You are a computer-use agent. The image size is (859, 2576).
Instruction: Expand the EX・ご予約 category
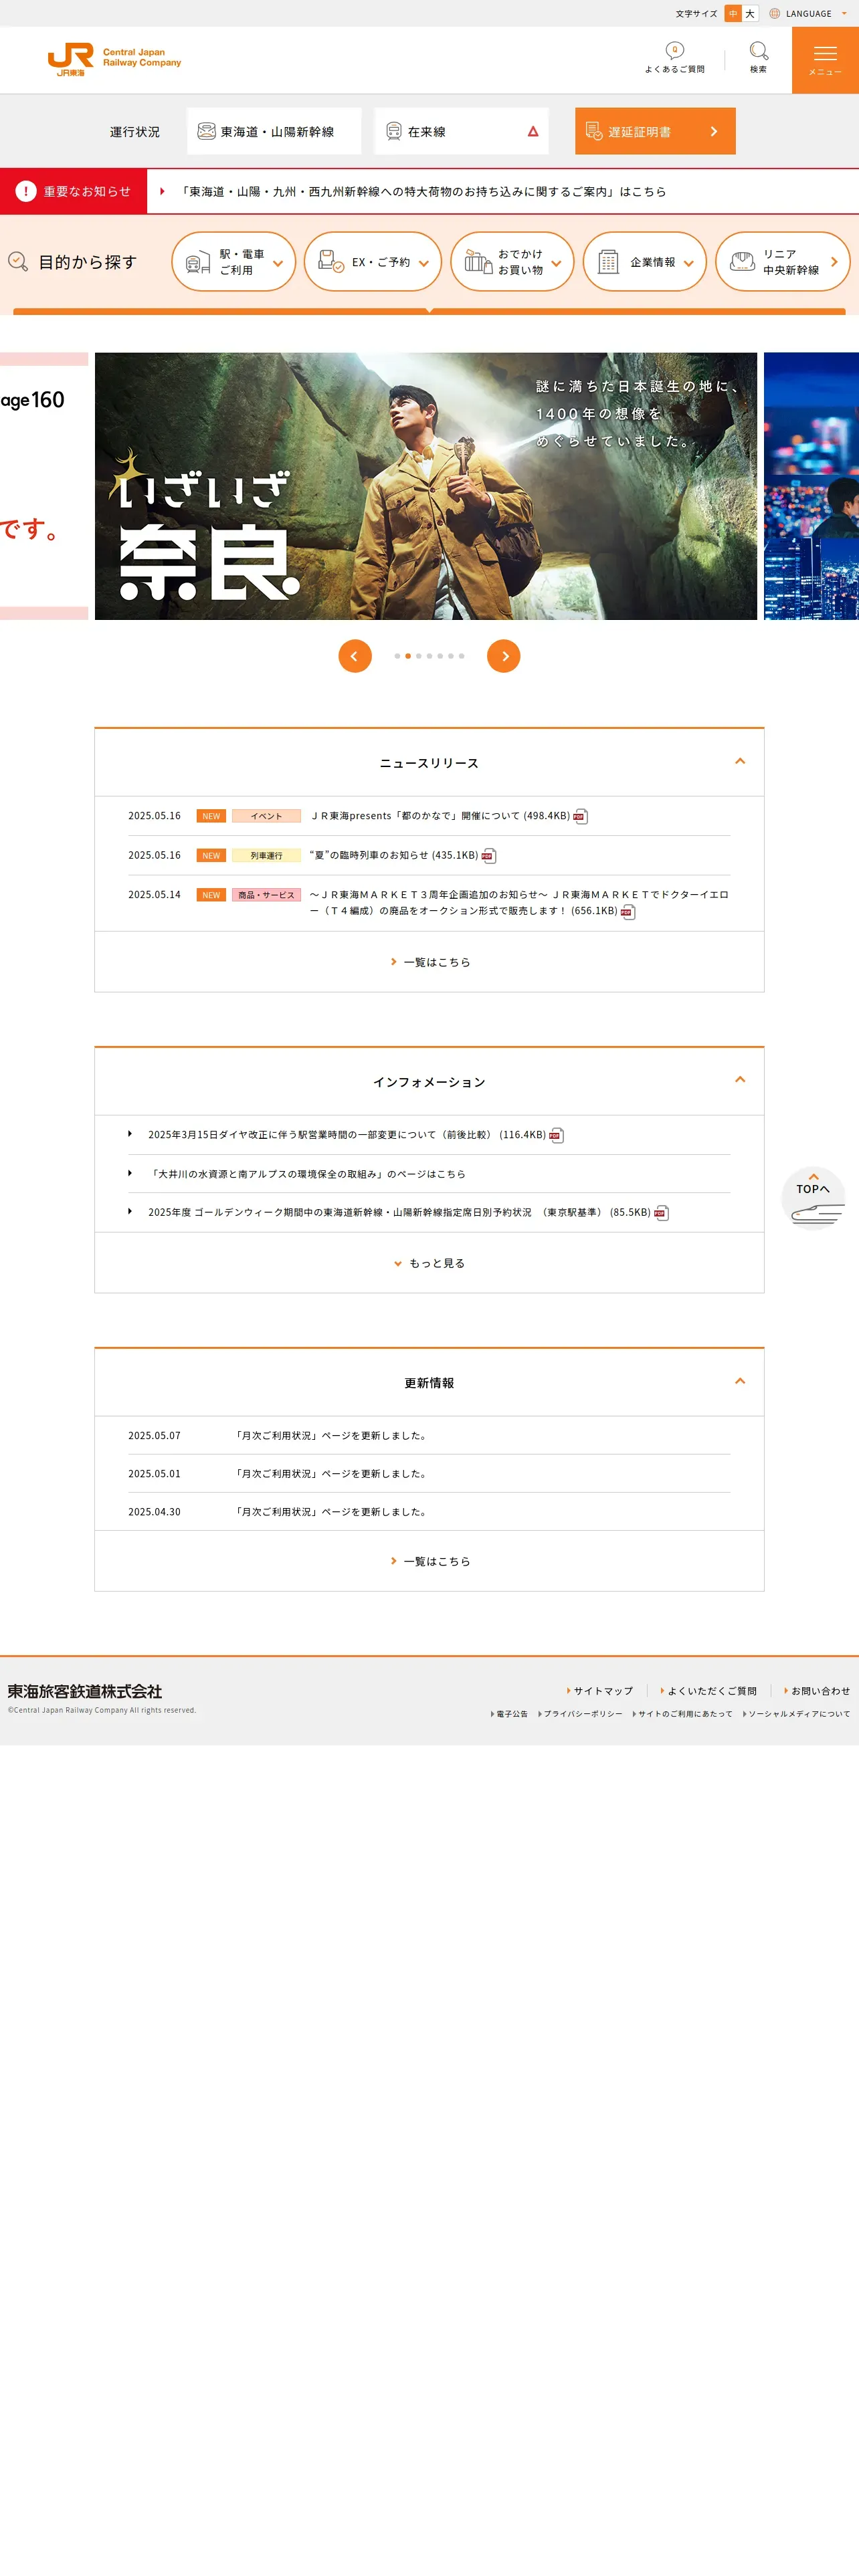(373, 262)
